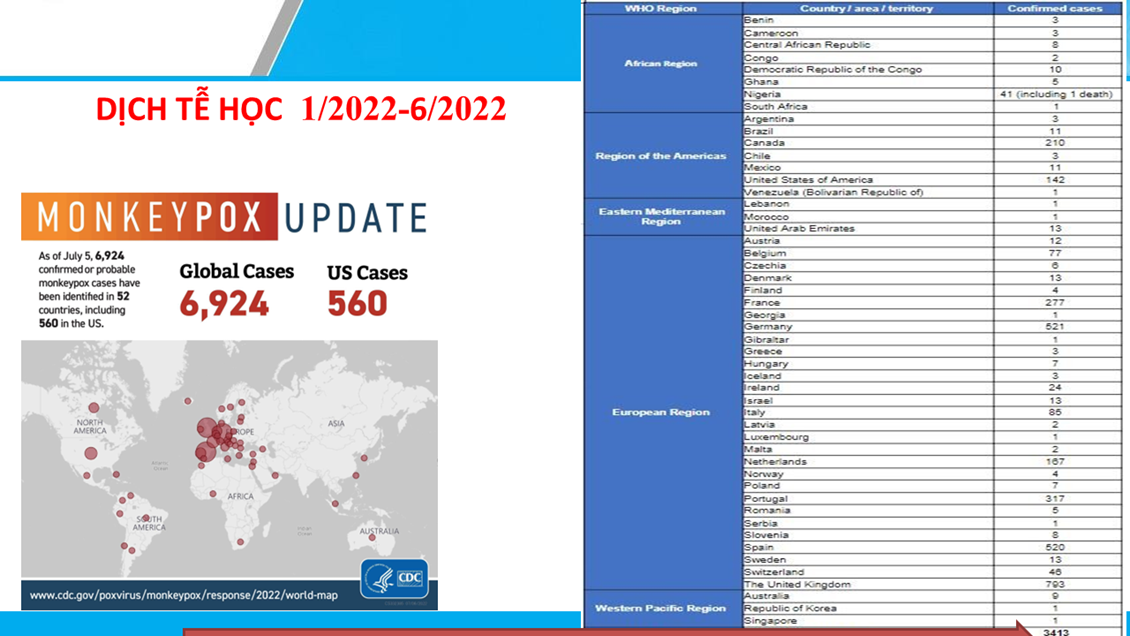Click the total 3413 cell
The height and width of the screenshot is (636, 1130).
(1055, 631)
